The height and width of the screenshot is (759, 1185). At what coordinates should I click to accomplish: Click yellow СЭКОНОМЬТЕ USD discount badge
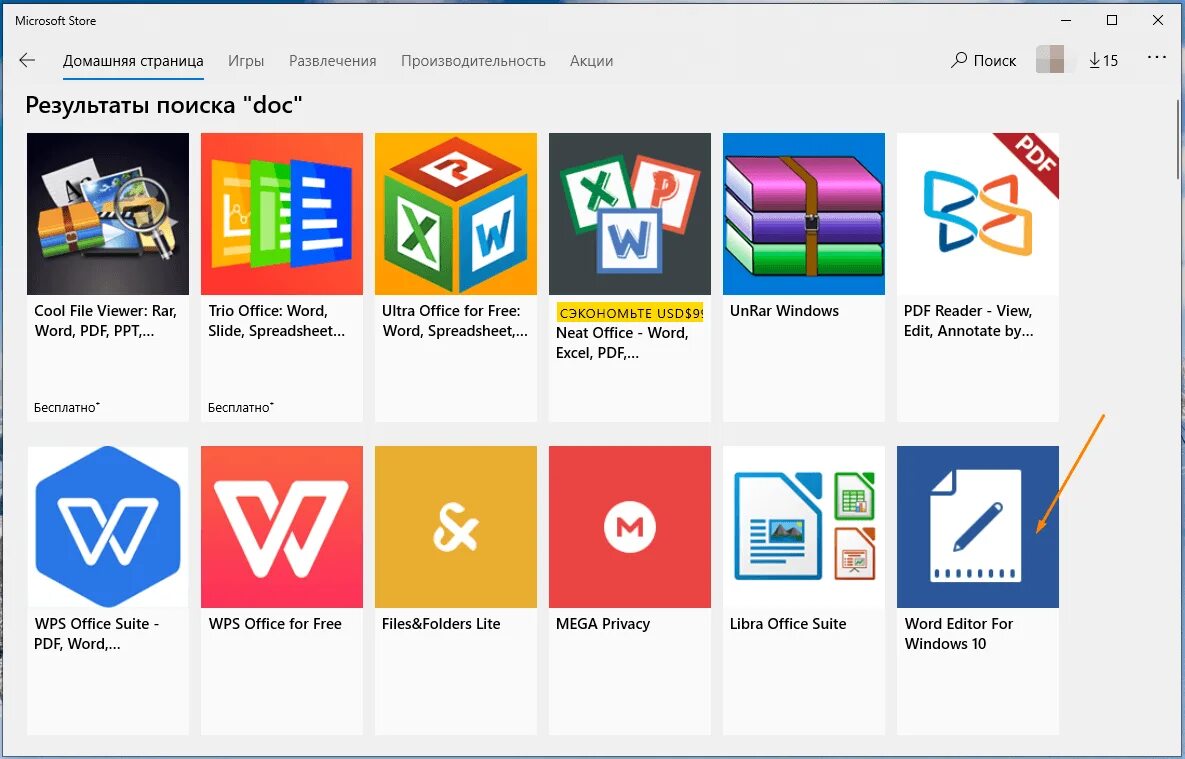[630, 312]
